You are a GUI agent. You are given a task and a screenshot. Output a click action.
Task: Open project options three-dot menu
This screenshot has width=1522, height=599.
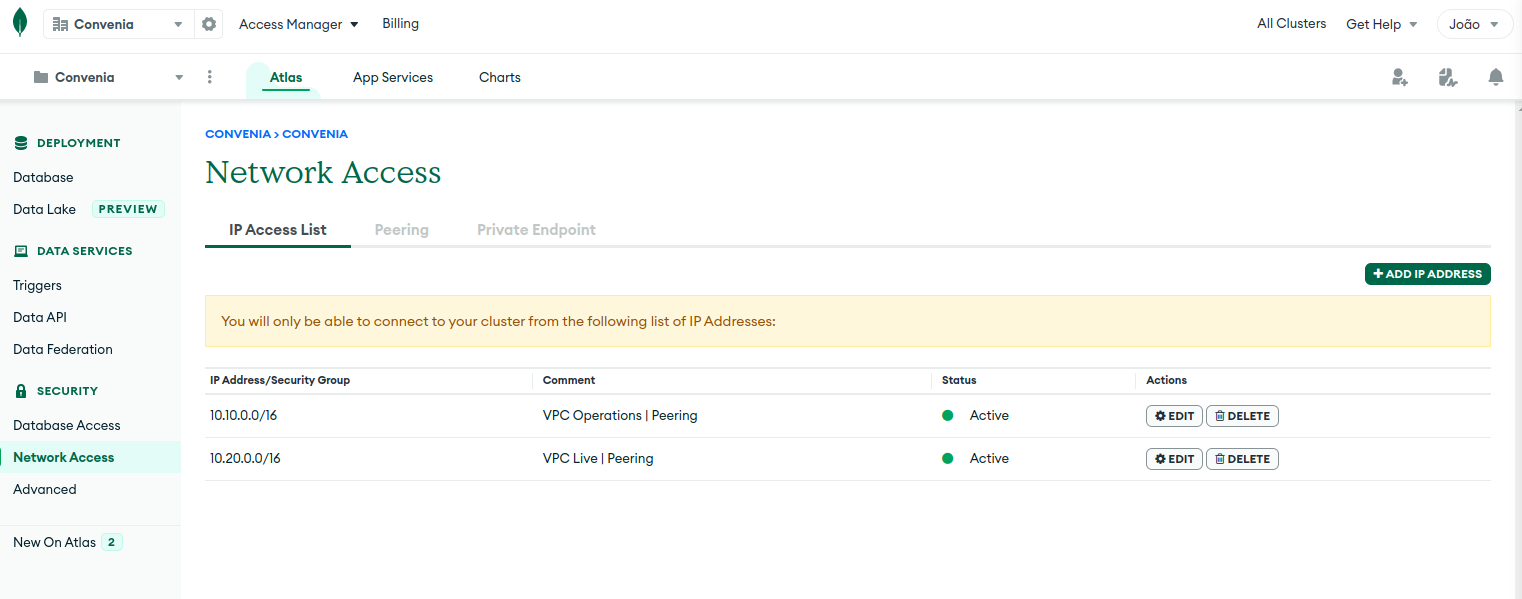(x=210, y=77)
